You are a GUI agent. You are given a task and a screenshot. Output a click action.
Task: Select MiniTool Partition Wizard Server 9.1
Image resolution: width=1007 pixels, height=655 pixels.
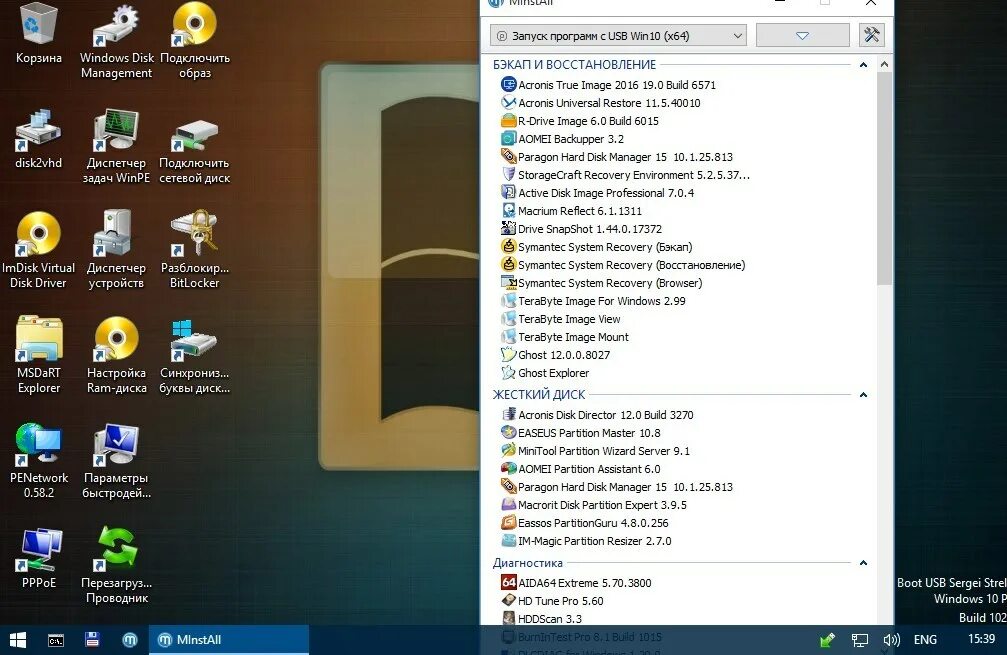(595, 451)
